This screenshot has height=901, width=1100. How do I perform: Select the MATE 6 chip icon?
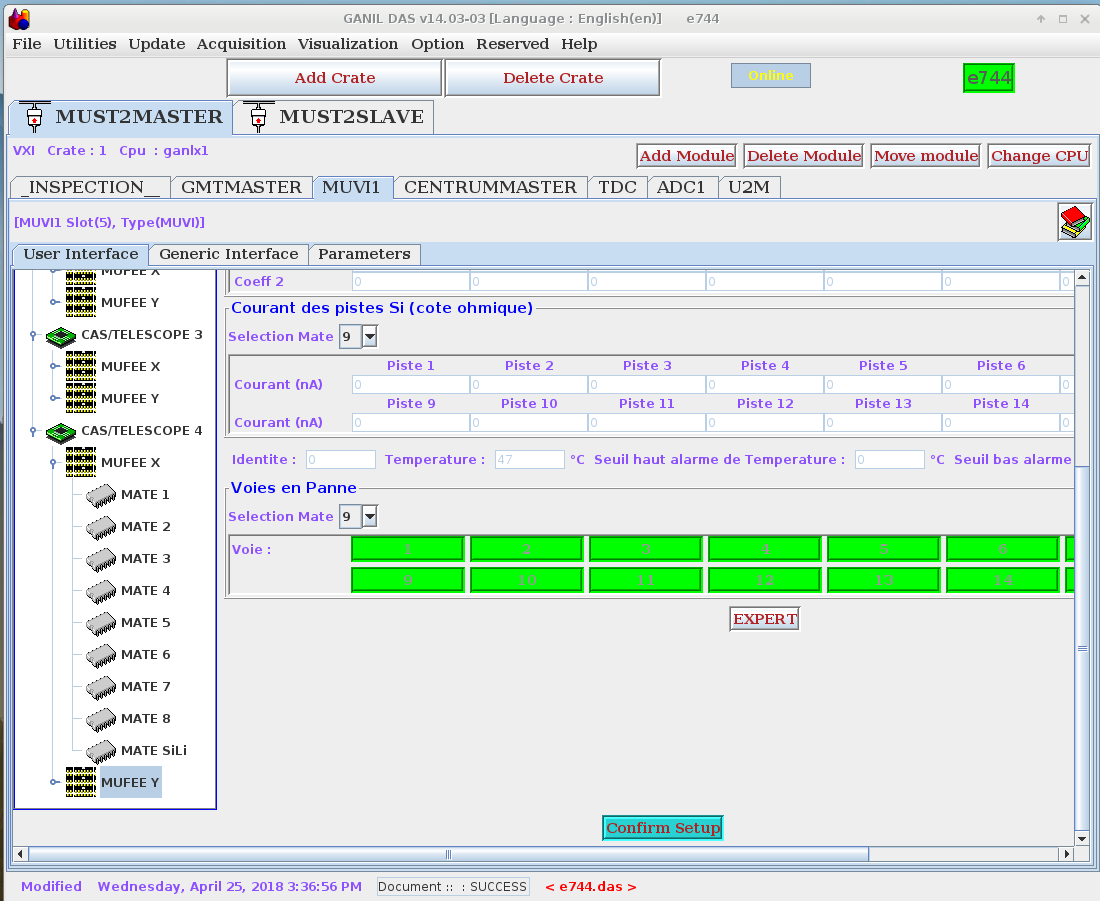pyautogui.click(x=101, y=655)
